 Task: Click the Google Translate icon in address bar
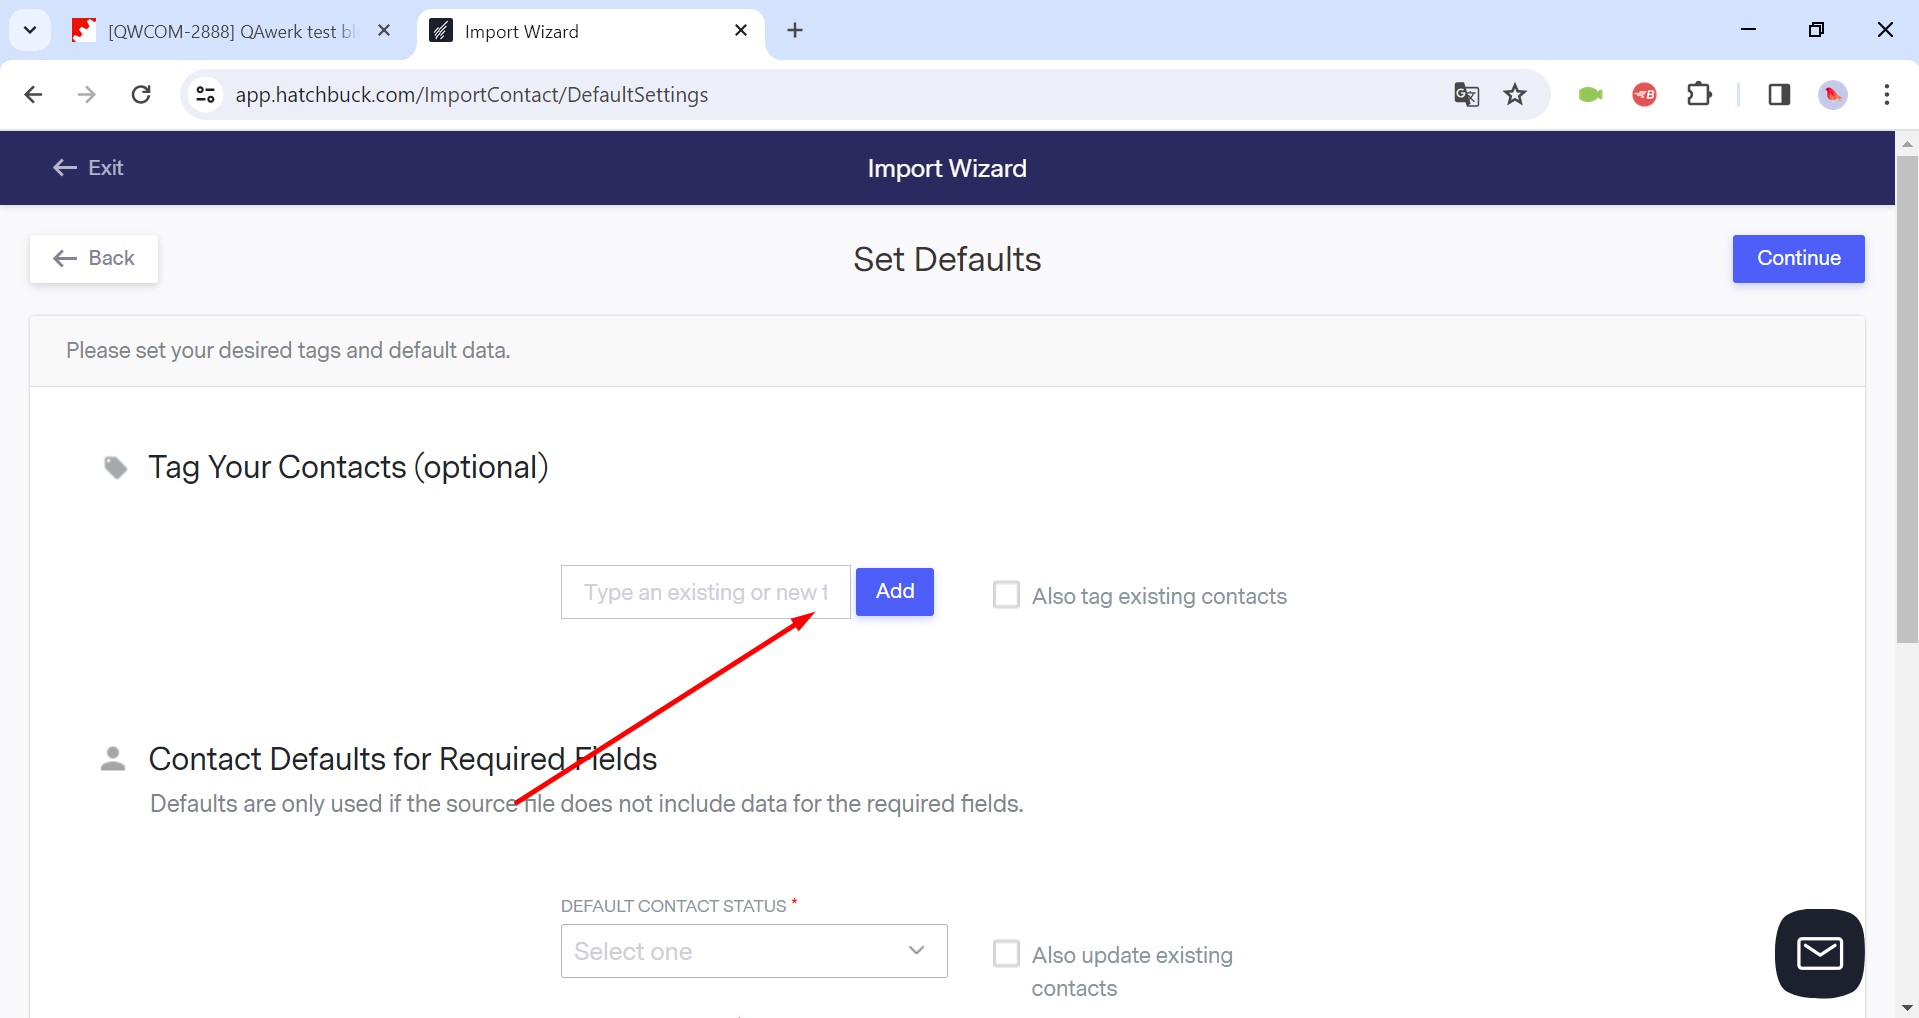click(1466, 95)
